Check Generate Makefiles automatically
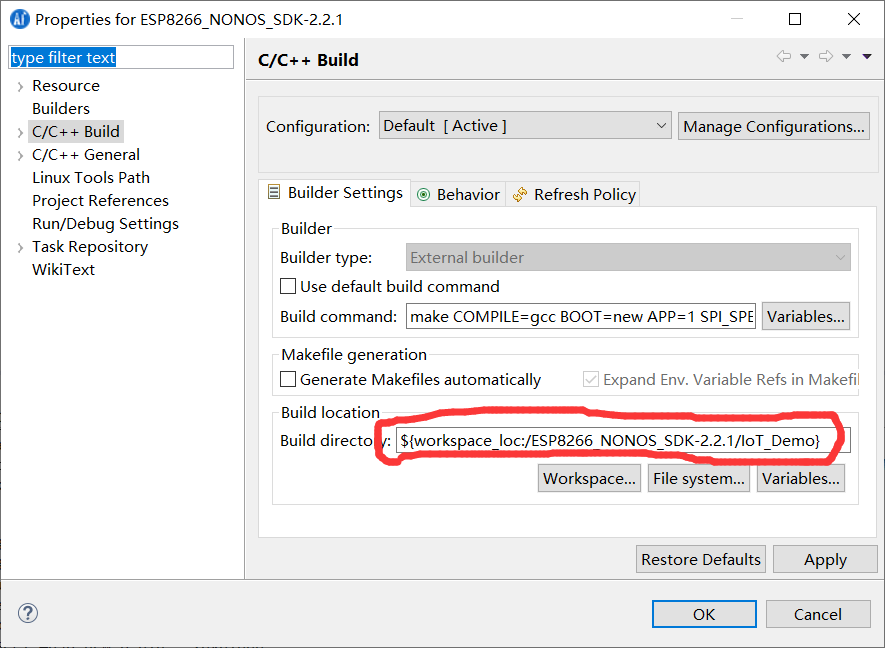Screen dimensions: 885x648 (288, 379)
